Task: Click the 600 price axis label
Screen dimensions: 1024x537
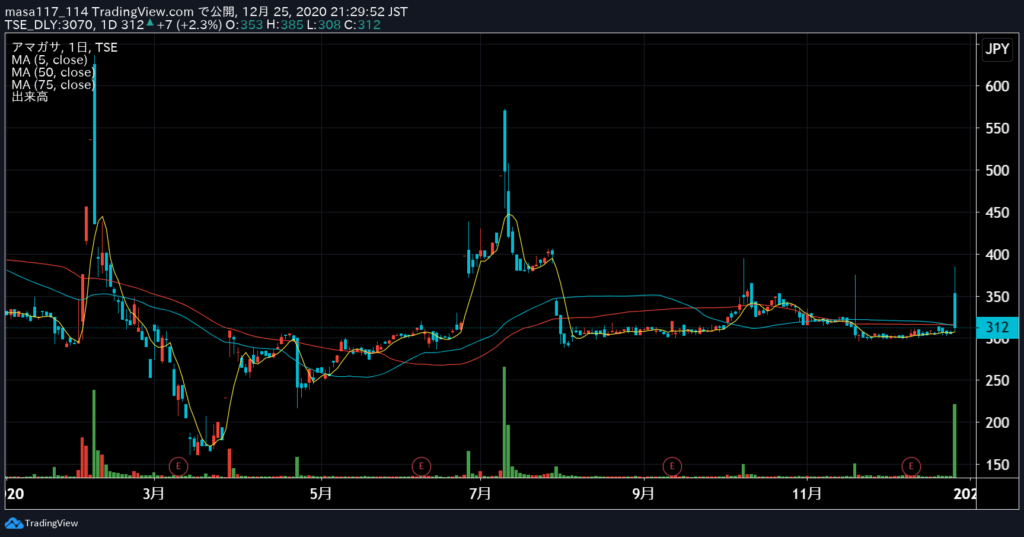Action: tap(997, 86)
